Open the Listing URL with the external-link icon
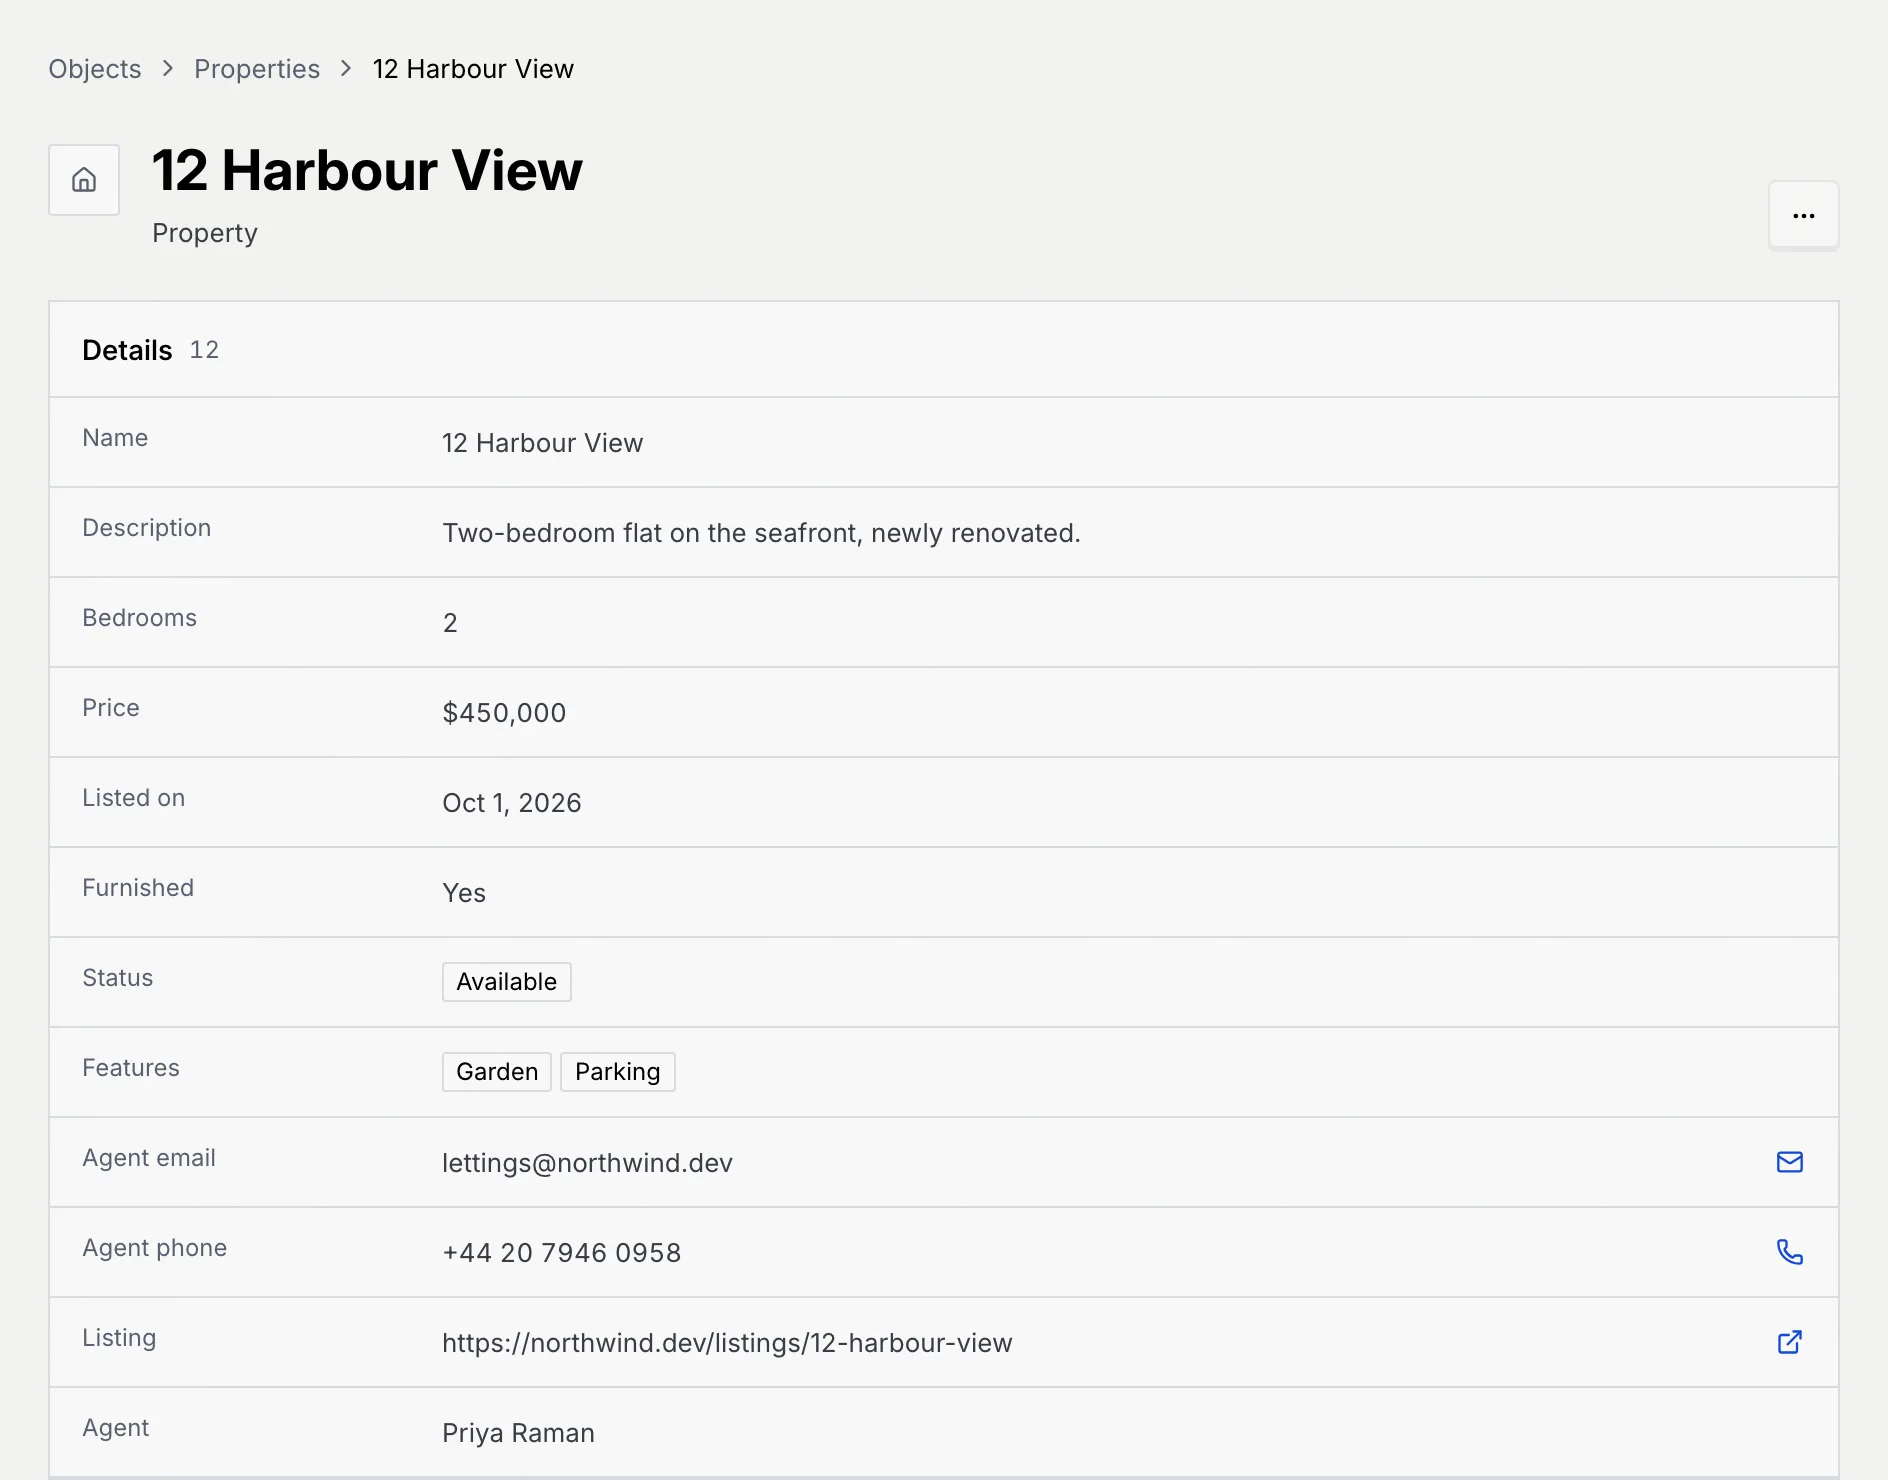Image resolution: width=1888 pixels, height=1480 pixels. pos(1789,1342)
